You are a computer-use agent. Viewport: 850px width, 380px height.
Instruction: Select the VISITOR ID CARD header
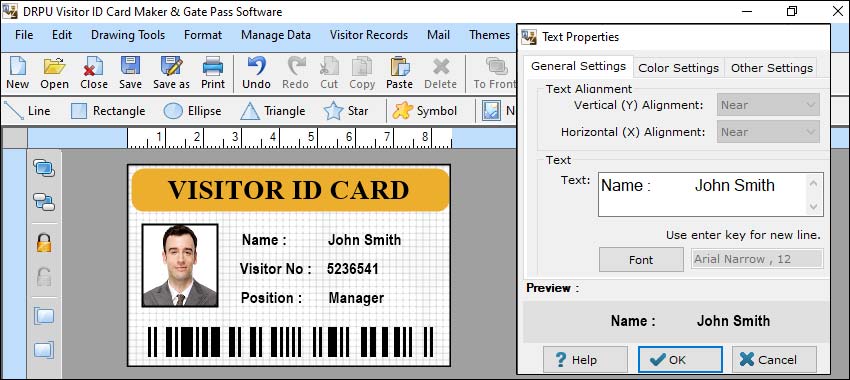(291, 190)
